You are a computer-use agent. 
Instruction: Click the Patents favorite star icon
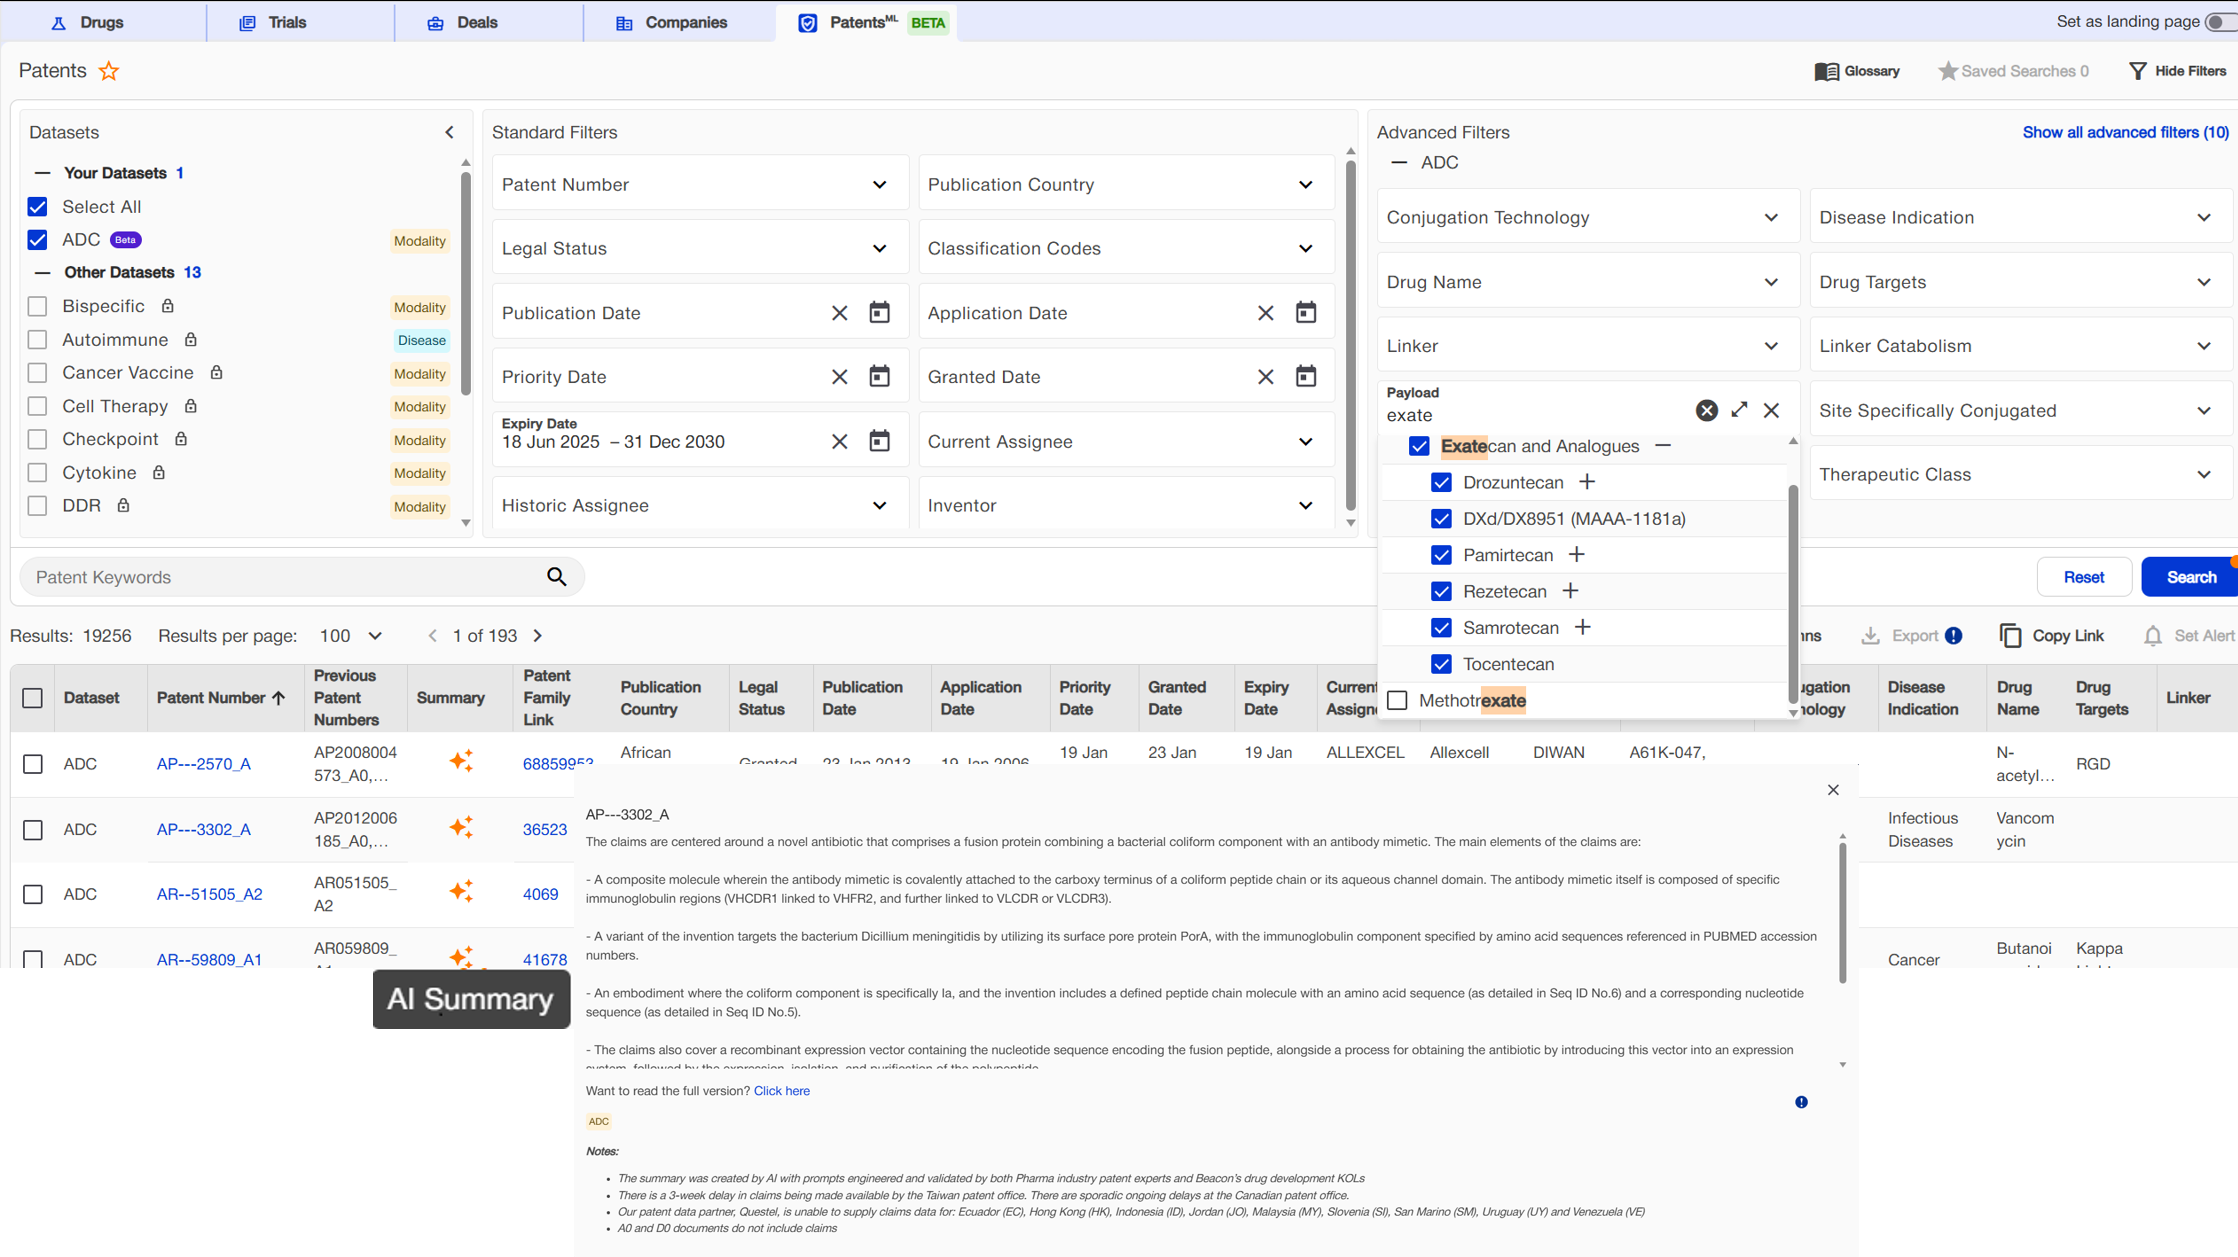click(109, 71)
